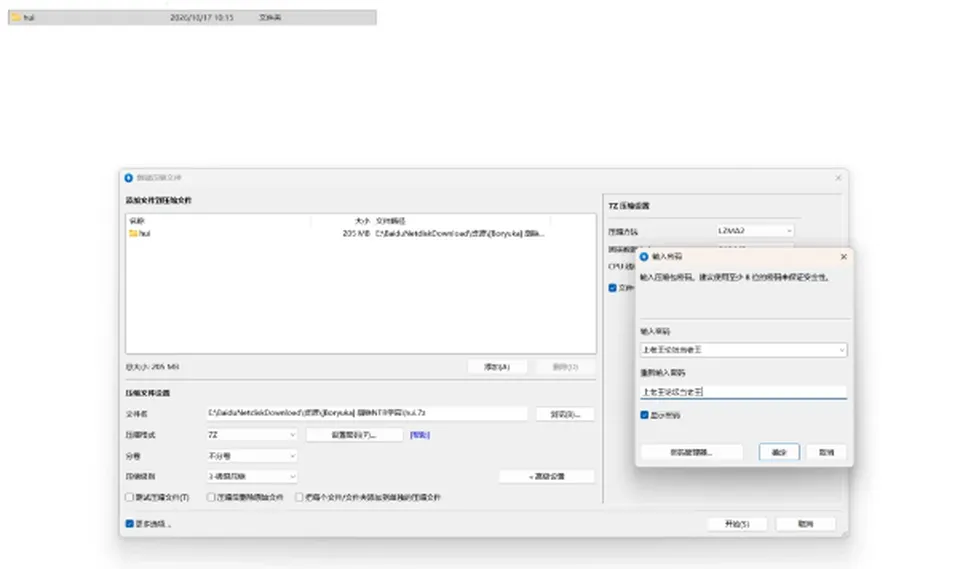This screenshot has width=960, height=569.
Task: Click Cancel in the new archive window
Action: [806, 524]
